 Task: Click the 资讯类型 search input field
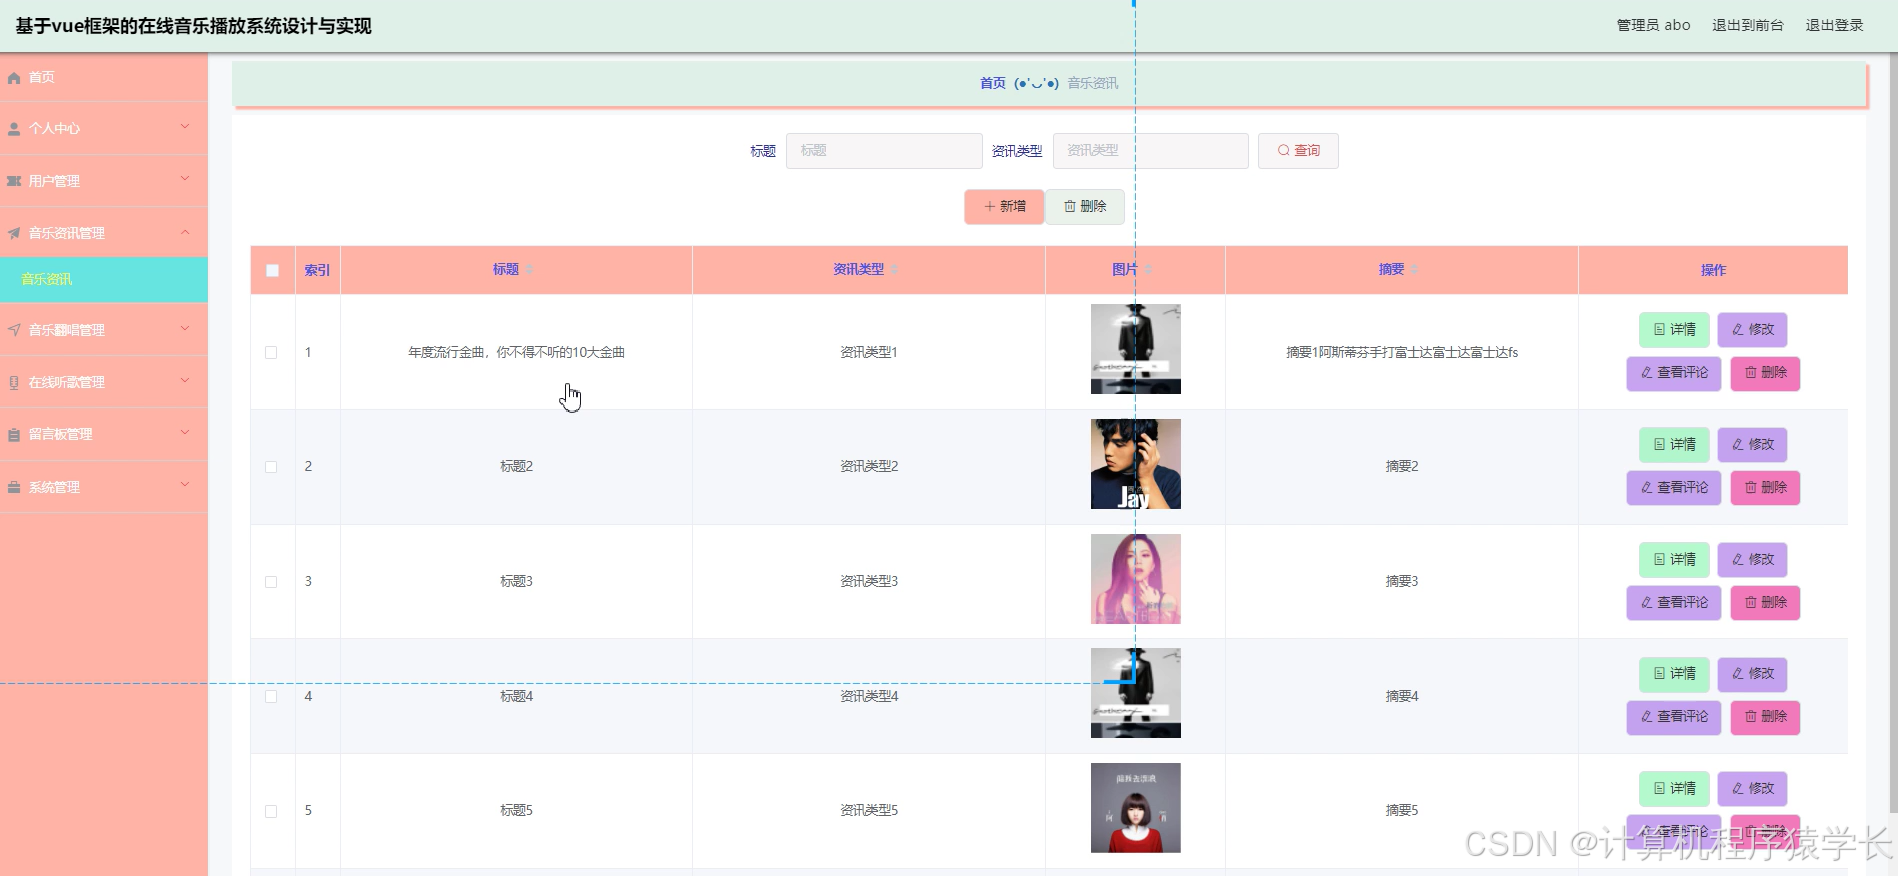(1150, 151)
